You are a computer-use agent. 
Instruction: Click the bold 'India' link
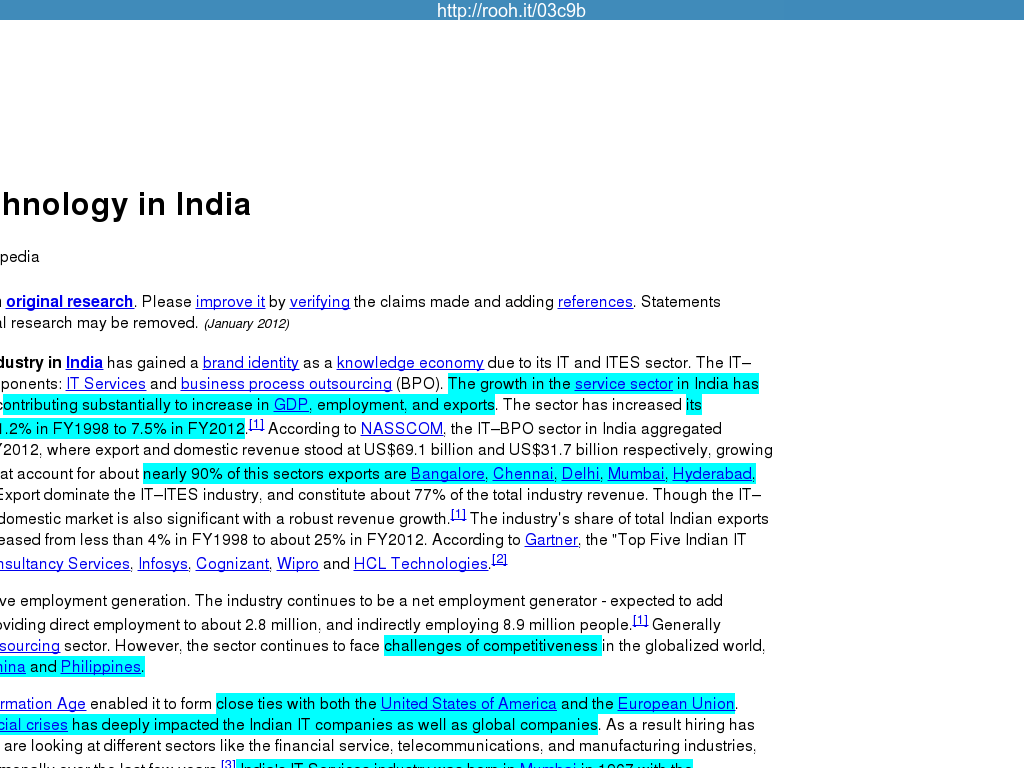84,363
